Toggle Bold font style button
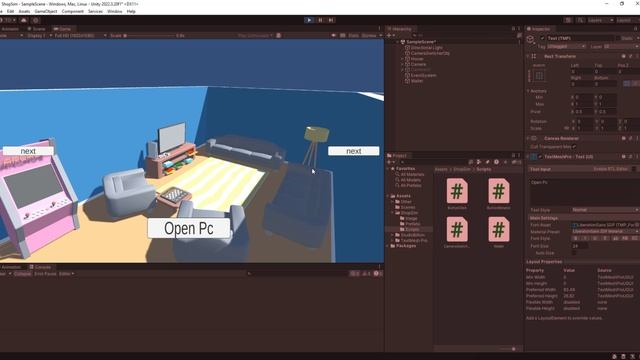This screenshot has width=640, height=360. tap(576, 238)
